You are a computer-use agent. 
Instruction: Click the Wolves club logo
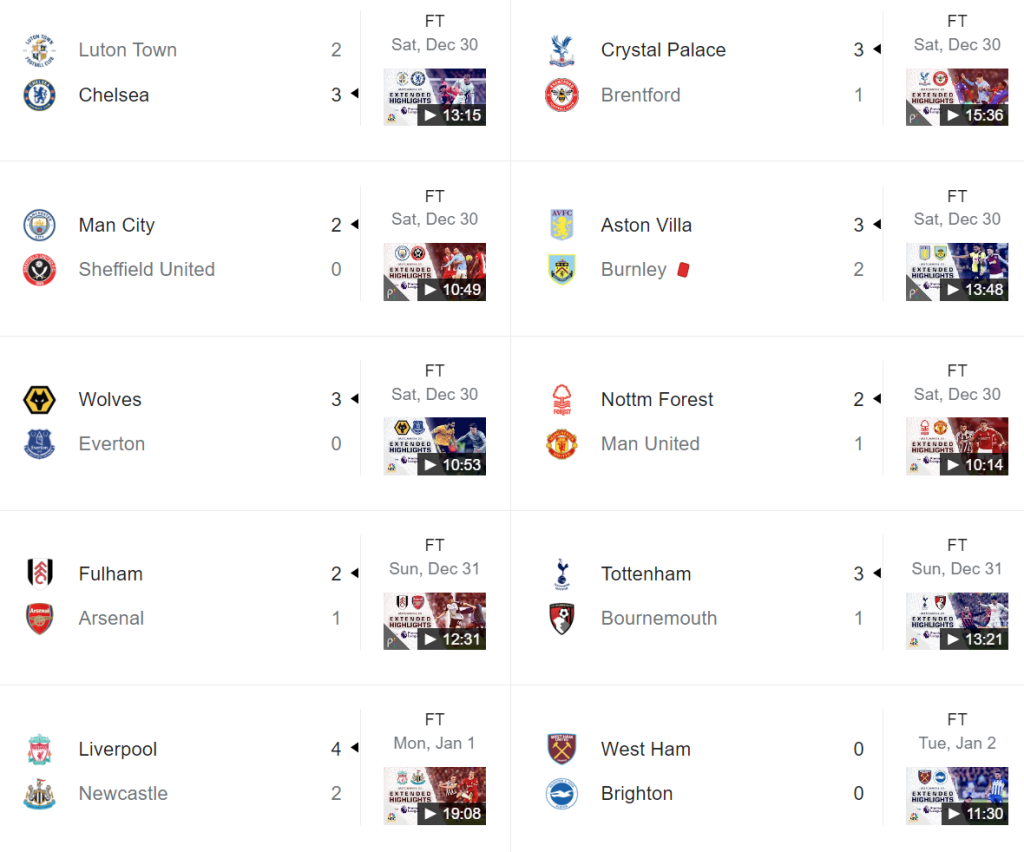point(40,400)
